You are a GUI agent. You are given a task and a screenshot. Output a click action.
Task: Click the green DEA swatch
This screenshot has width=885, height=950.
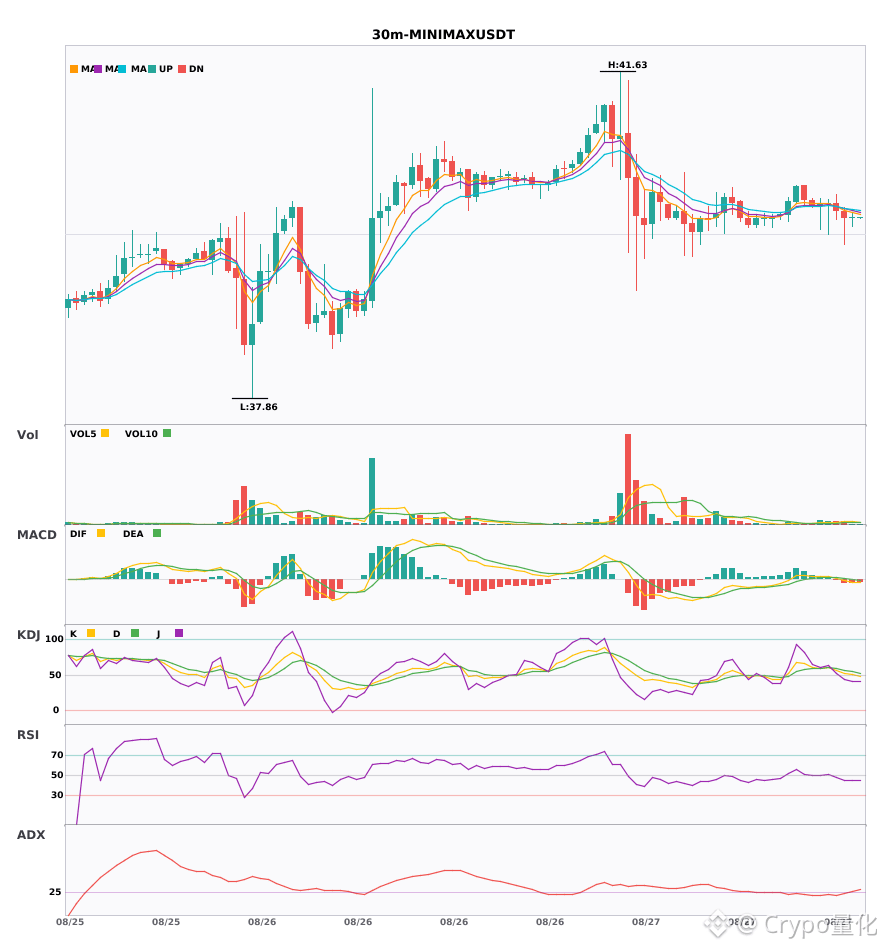(157, 533)
